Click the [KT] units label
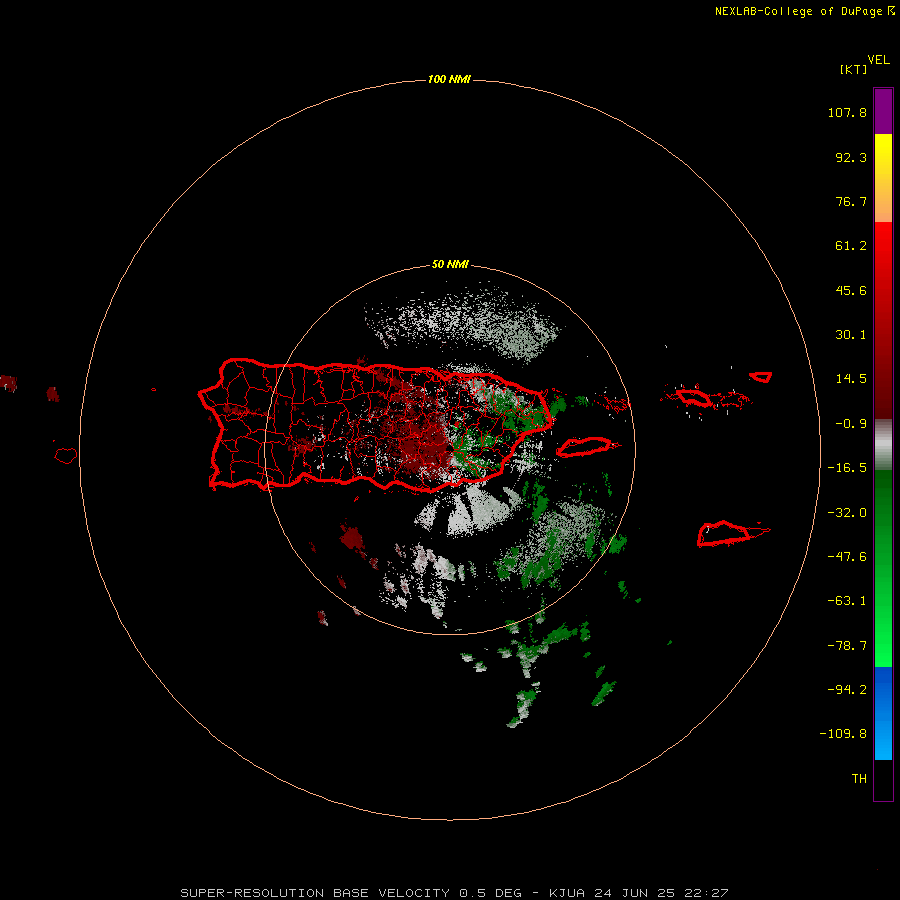Image resolution: width=900 pixels, height=900 pixels. coord(854,69)
